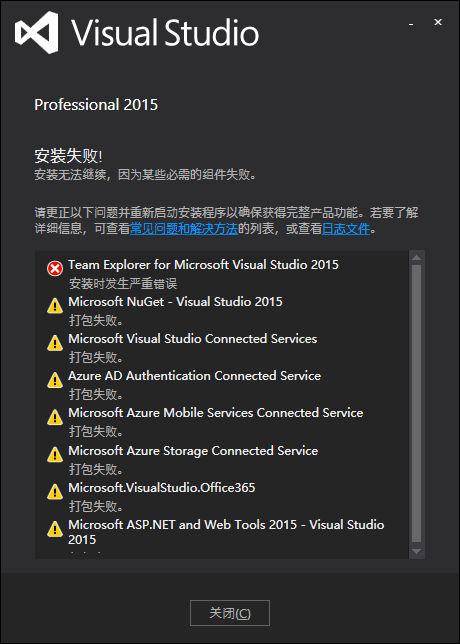
Task: Click the Visual Studio logo in the header
Action: click(x=36, y=32)
